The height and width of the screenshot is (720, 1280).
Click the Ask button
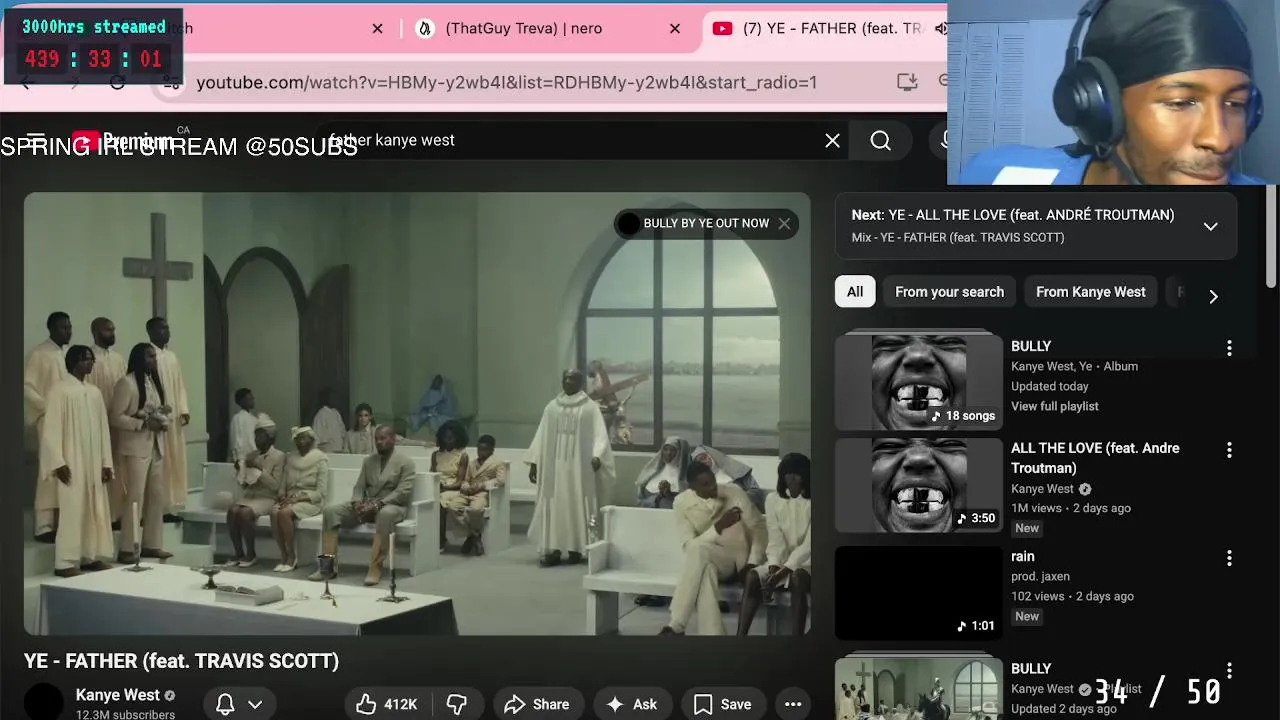coord(632,704)
